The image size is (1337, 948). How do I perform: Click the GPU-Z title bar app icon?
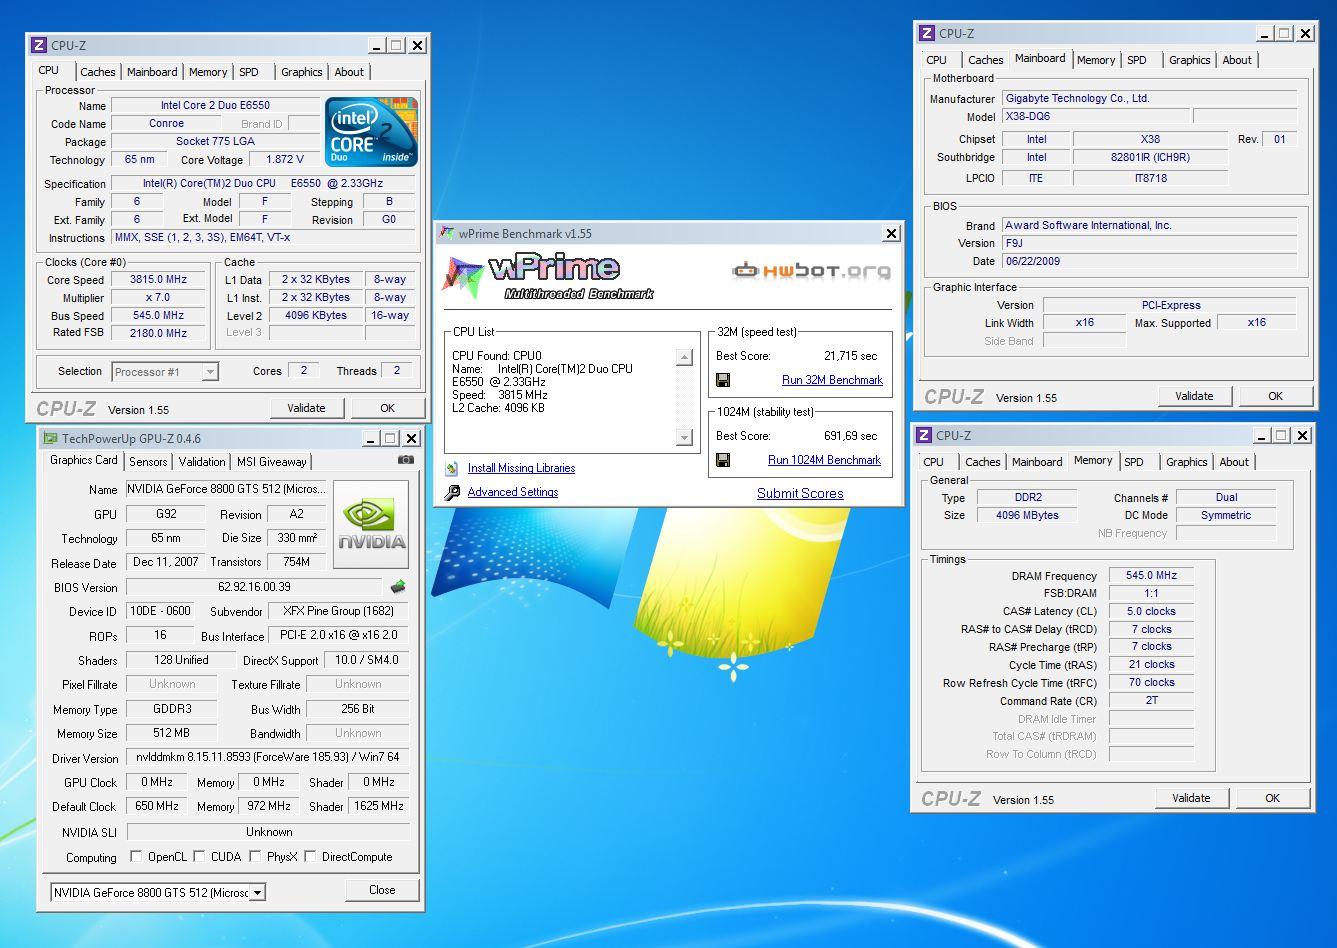click(x=50, y=438)
